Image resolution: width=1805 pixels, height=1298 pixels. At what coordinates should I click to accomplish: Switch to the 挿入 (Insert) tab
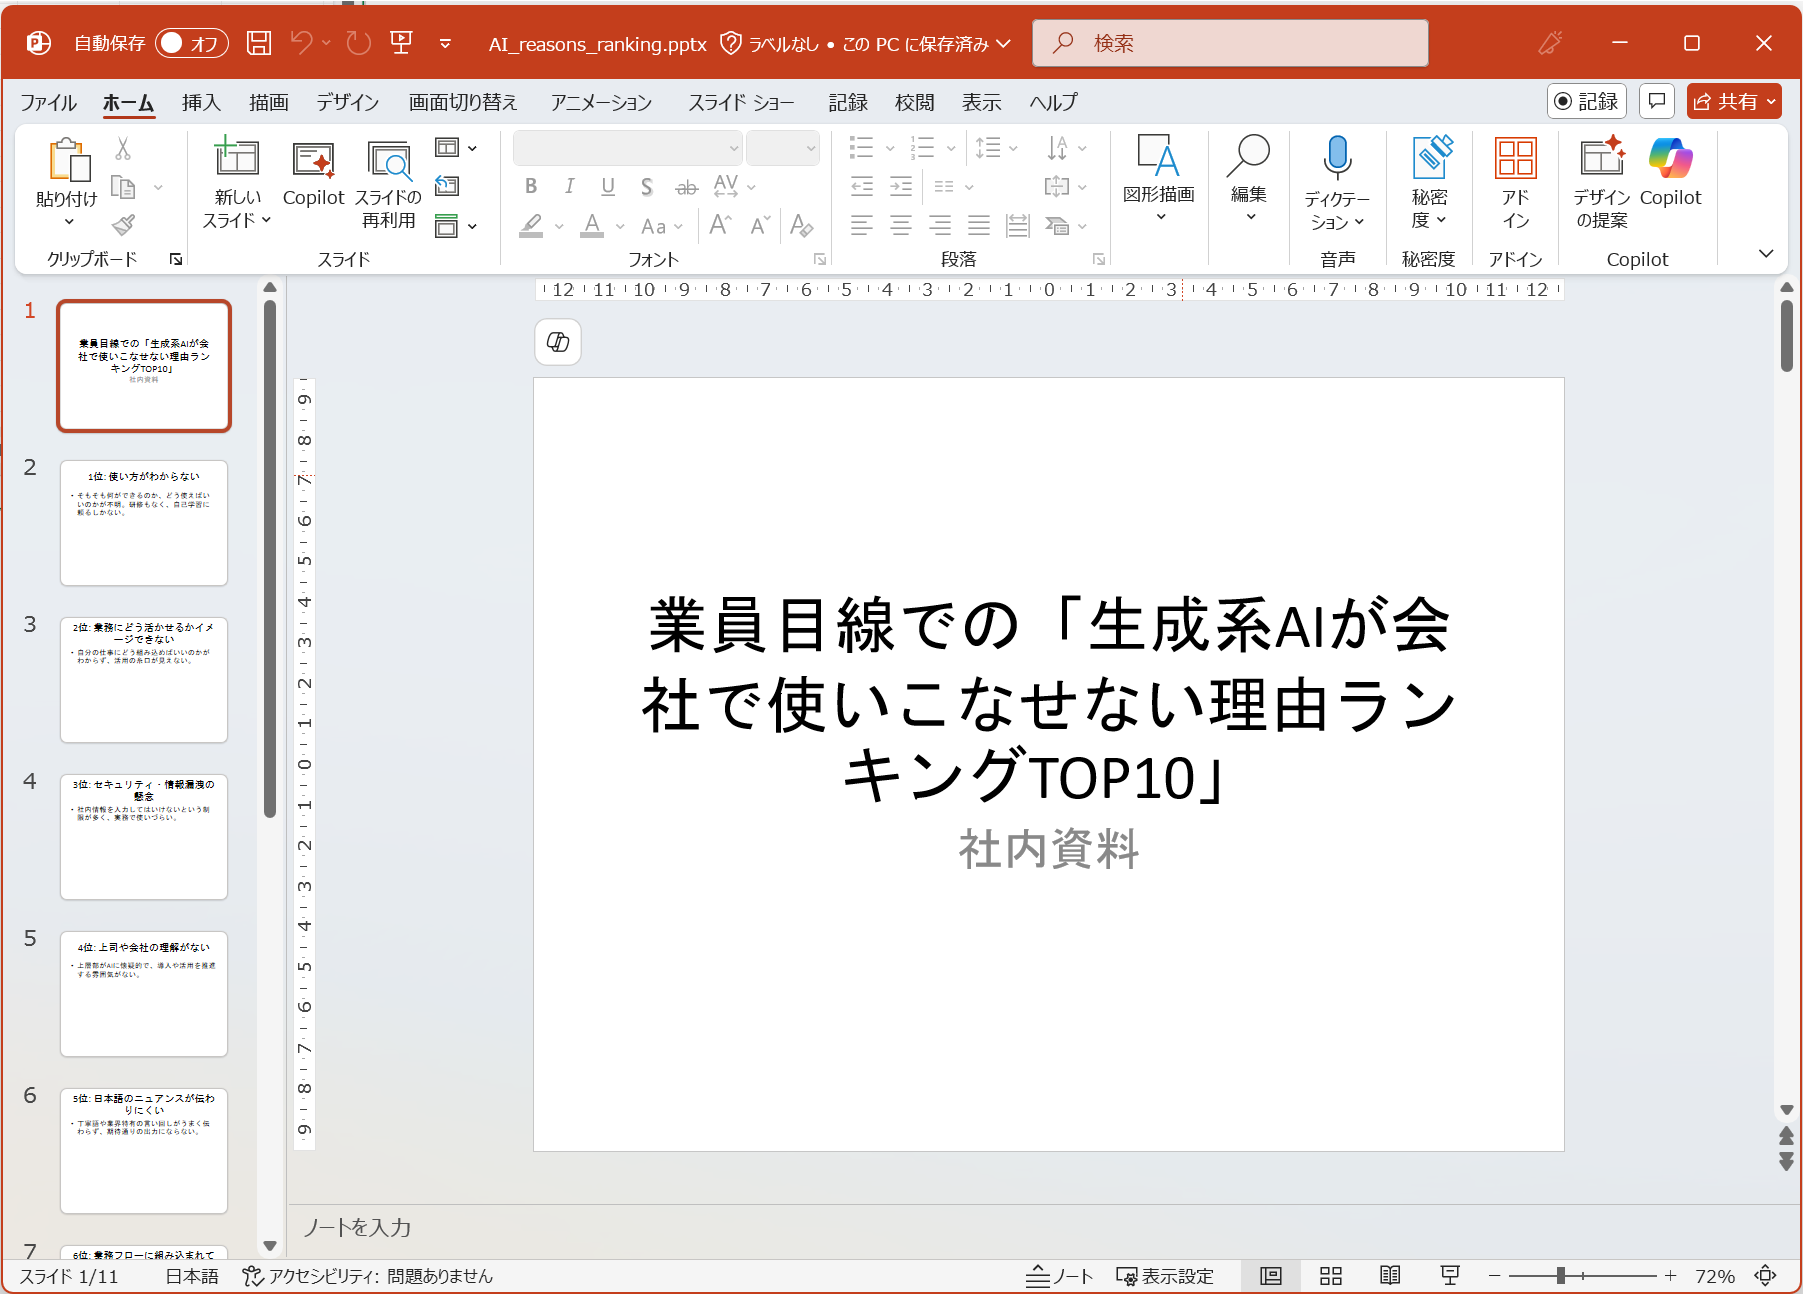200,102
